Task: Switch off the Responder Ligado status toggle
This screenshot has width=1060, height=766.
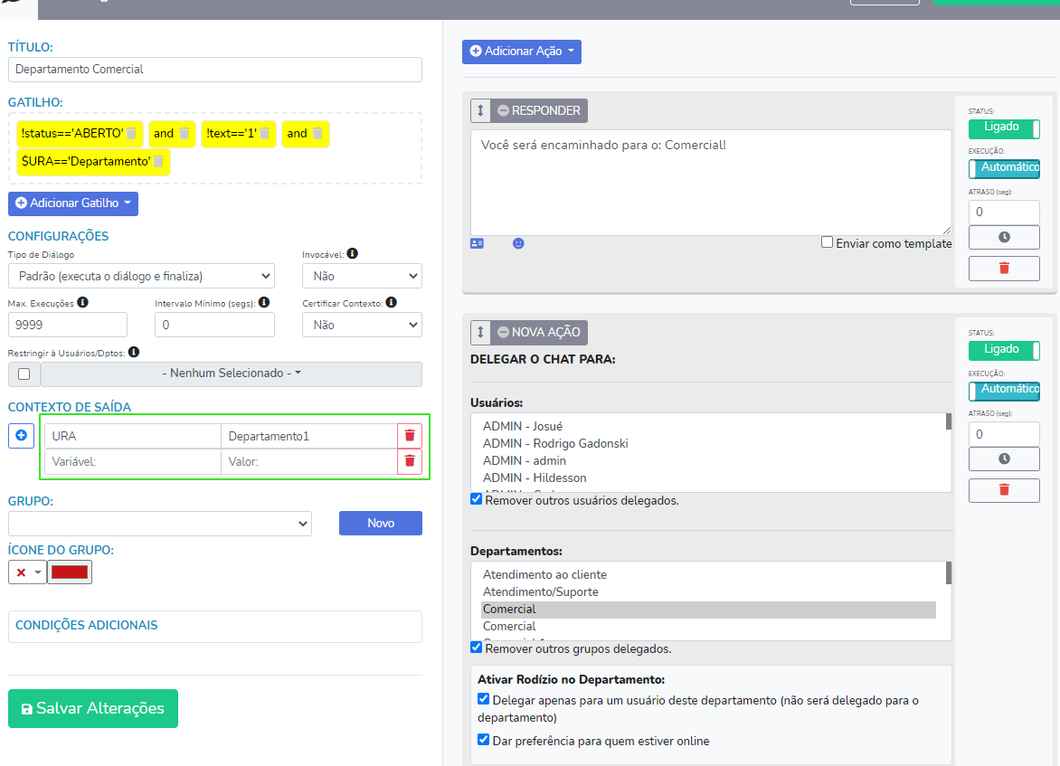Action: (1004, 128)
